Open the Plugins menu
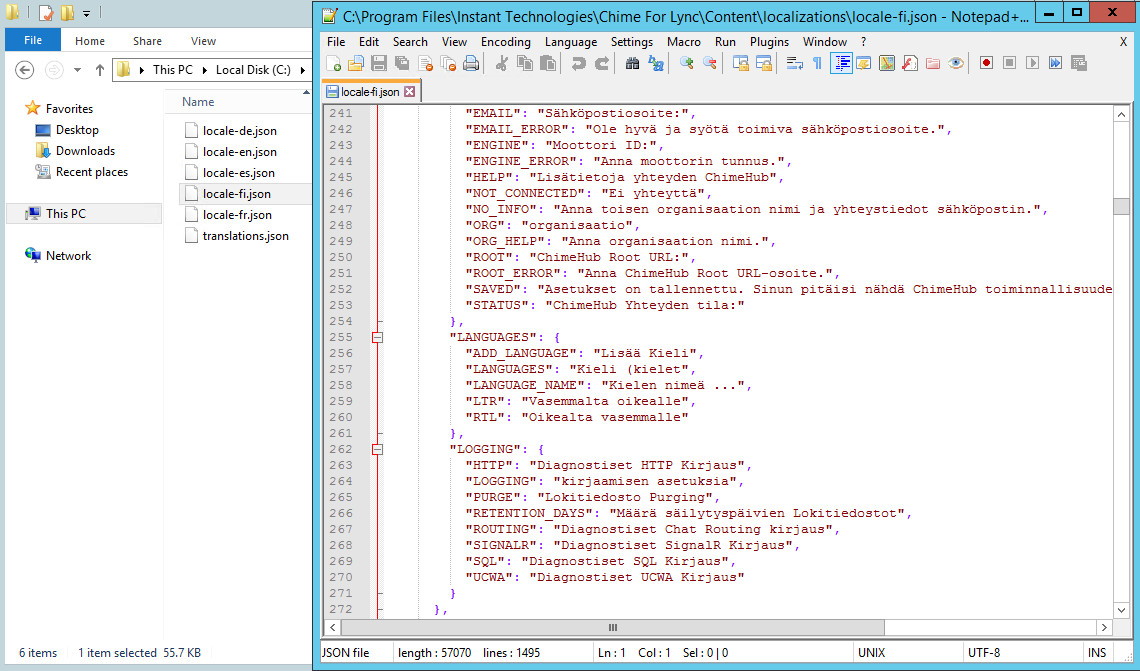 769,42
